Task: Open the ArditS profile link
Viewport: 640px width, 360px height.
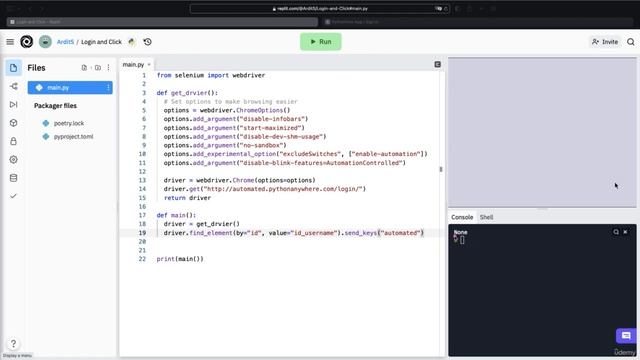Action: (65, 42)
